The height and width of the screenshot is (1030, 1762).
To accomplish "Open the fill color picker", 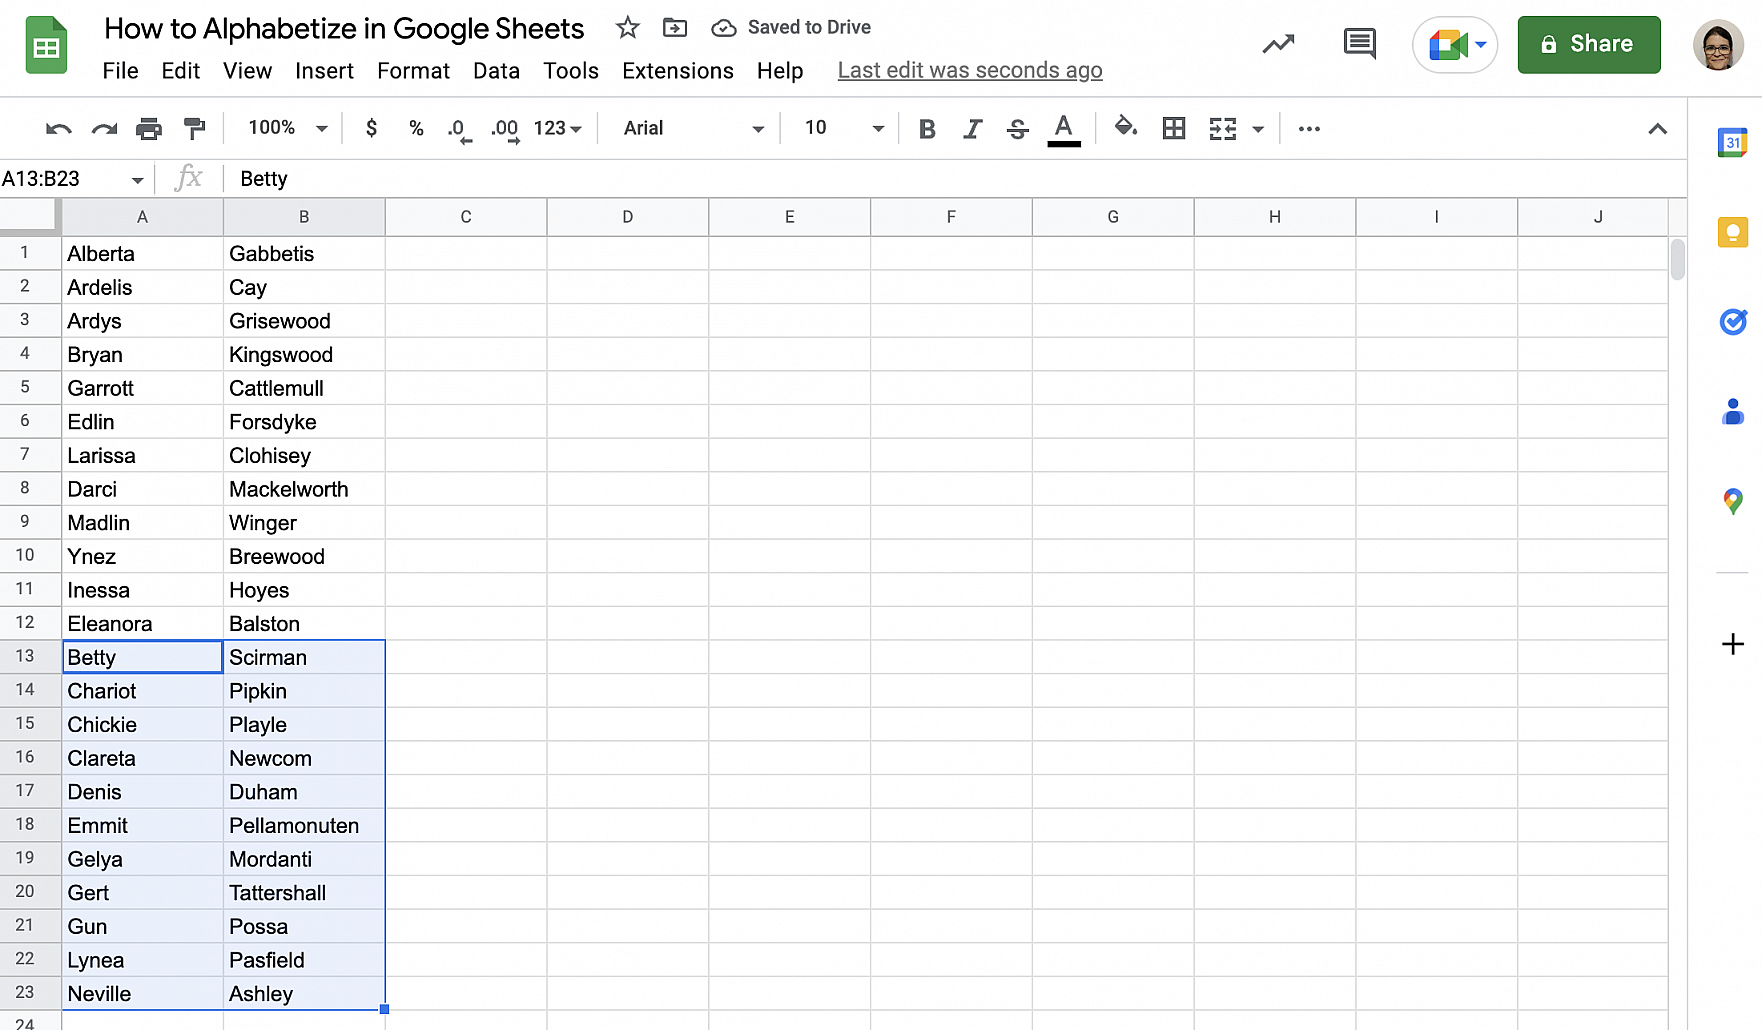I will (x=1125, y=128).
